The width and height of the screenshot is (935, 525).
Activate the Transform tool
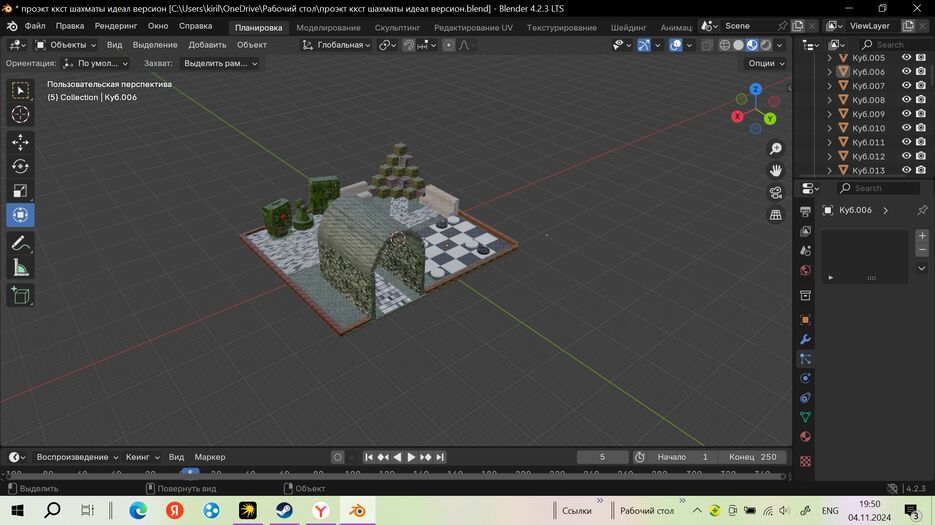click(x=20, y=215)
